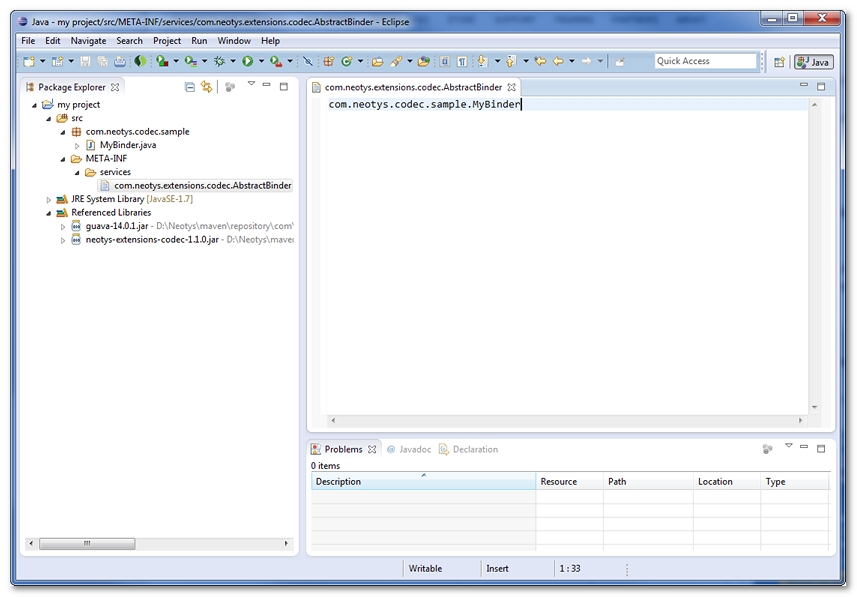Open the New wizard toolbar icon
Image resolution: width=857 pixels, height=597 pixels.
click(x=29, y=62)
